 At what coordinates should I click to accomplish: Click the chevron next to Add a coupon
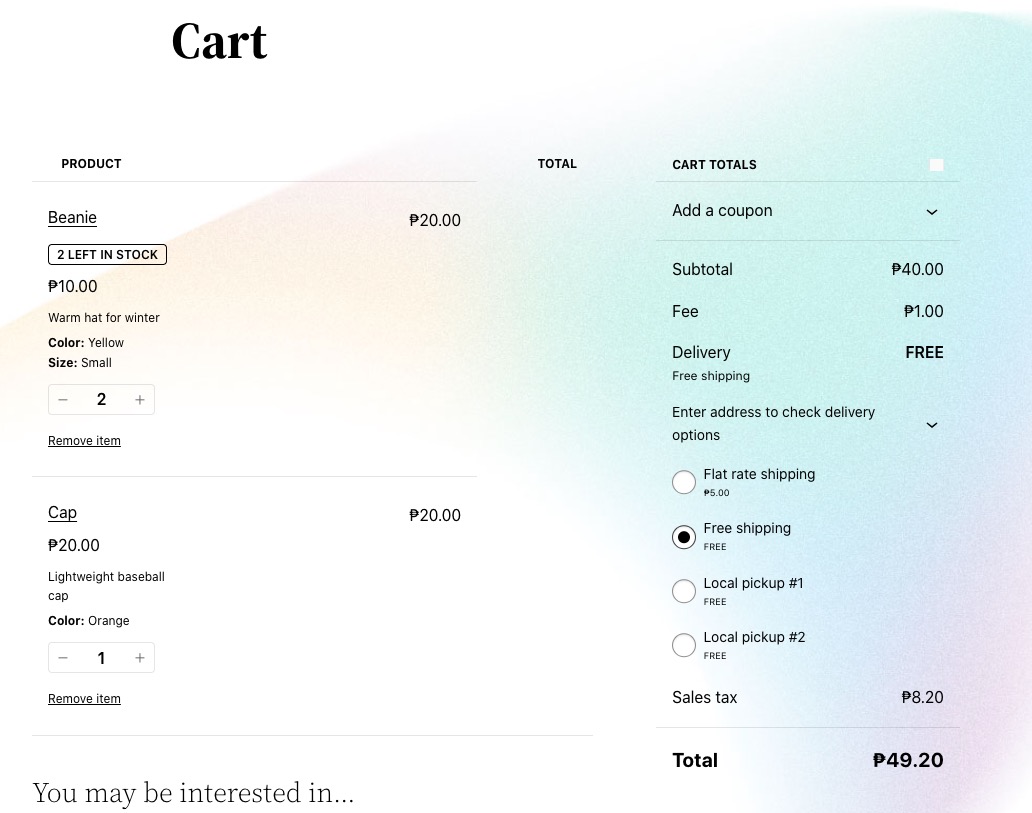pyautogui.click(x=931, y=212)
